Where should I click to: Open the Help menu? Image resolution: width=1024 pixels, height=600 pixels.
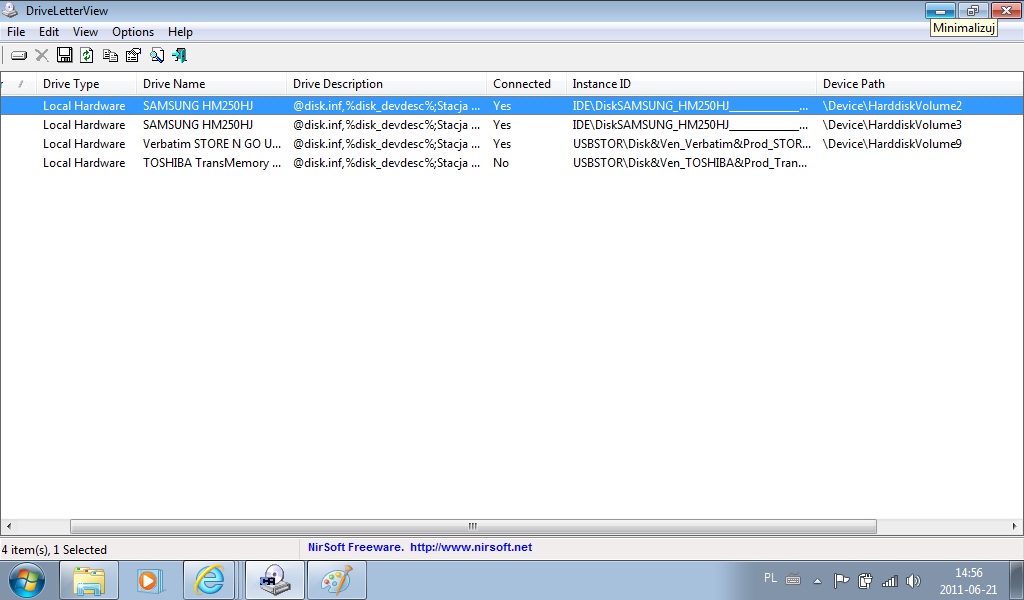(x=180, y=32)
